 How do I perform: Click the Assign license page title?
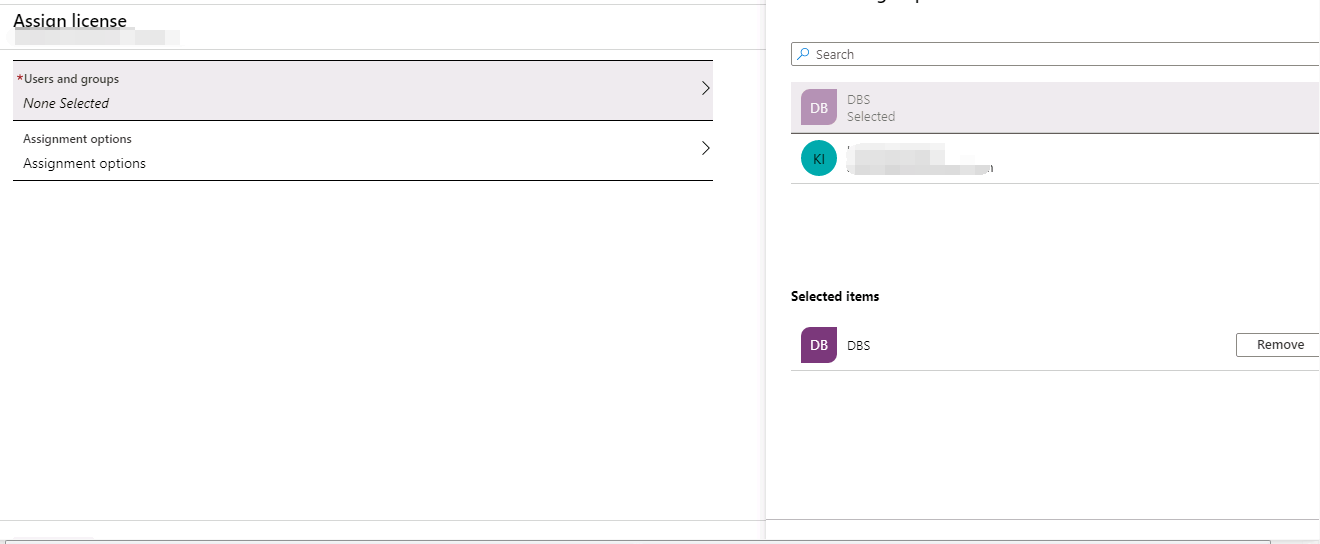pos(70,21)
